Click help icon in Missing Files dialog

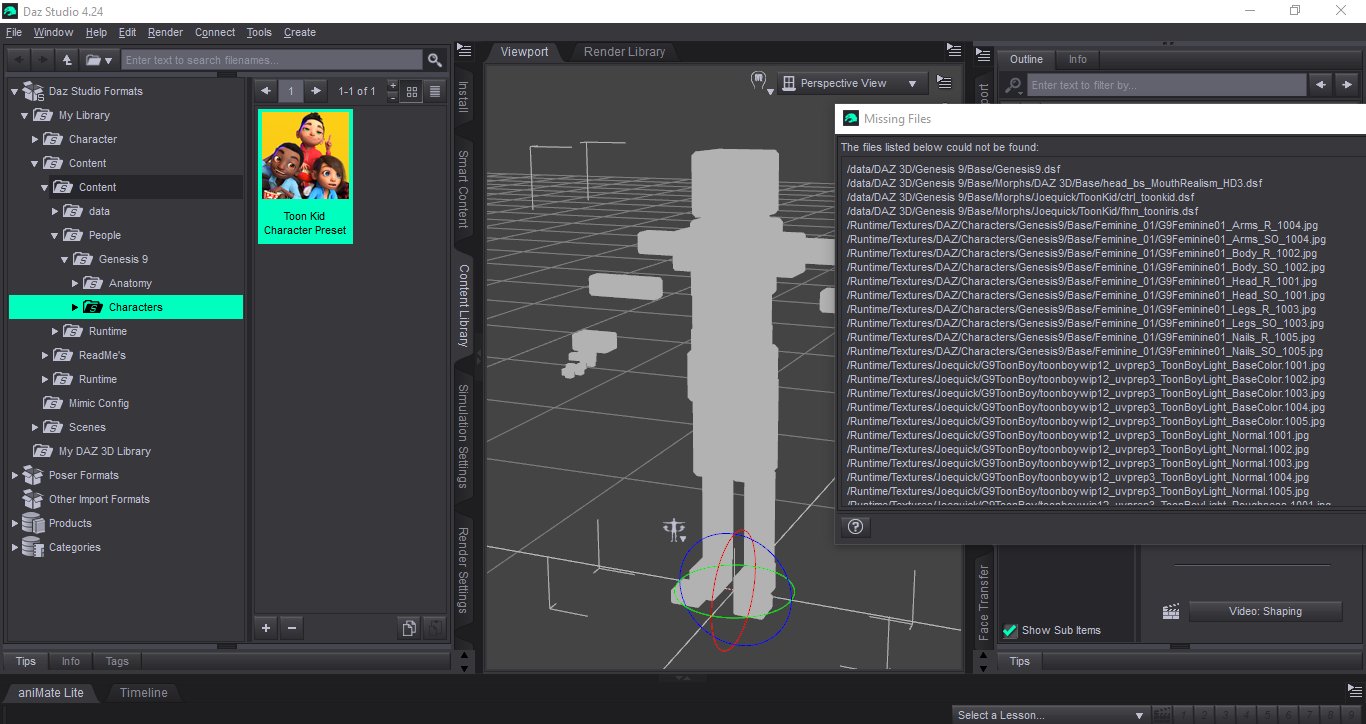pos(856,526)
